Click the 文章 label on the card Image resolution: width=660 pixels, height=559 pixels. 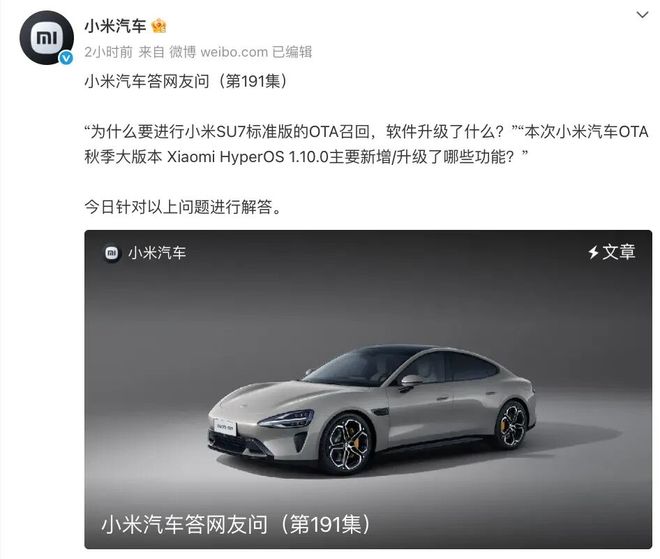tap(618, 252)
